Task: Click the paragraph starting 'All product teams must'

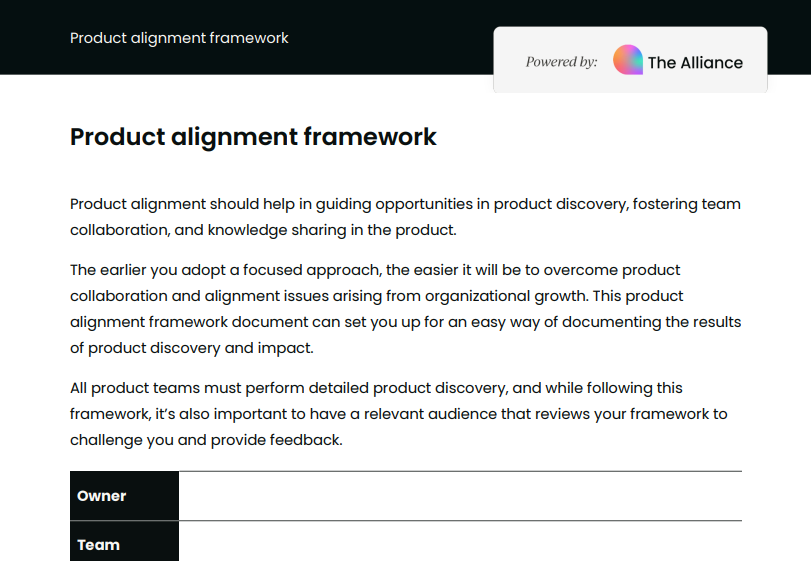Action: (399, 414)
